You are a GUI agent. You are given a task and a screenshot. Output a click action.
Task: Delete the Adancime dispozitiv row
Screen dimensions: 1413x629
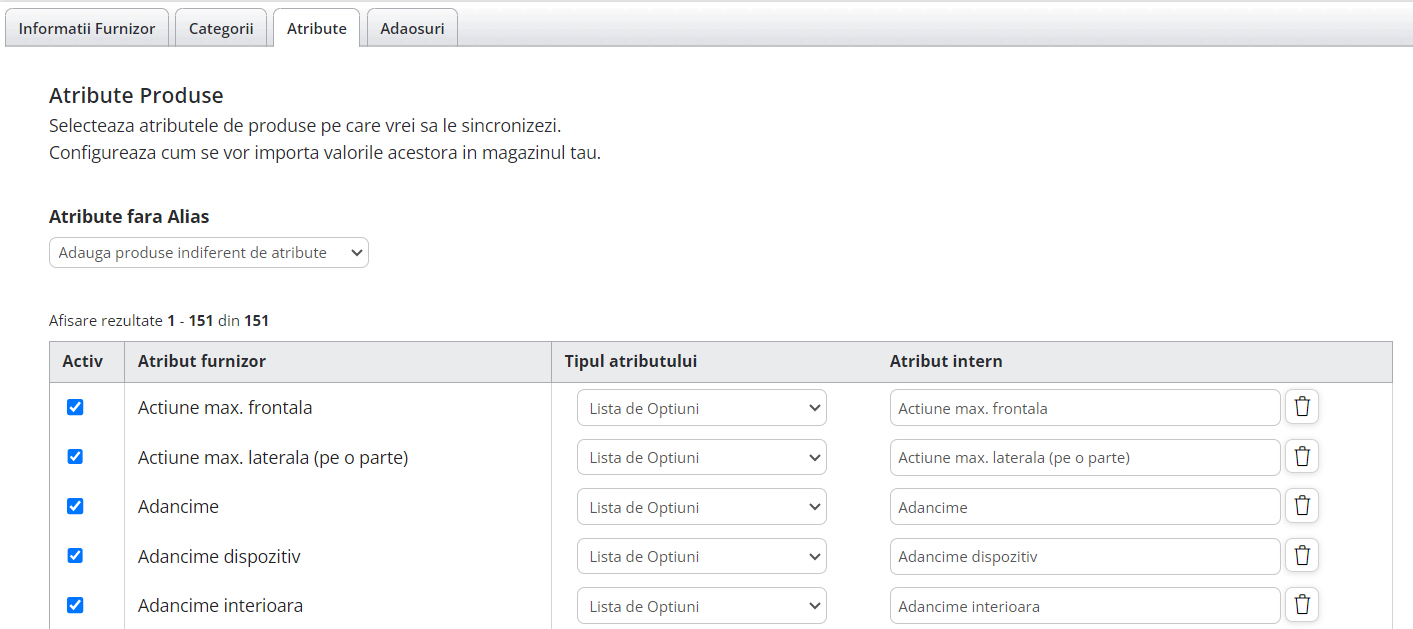(x=1301, y=556)
